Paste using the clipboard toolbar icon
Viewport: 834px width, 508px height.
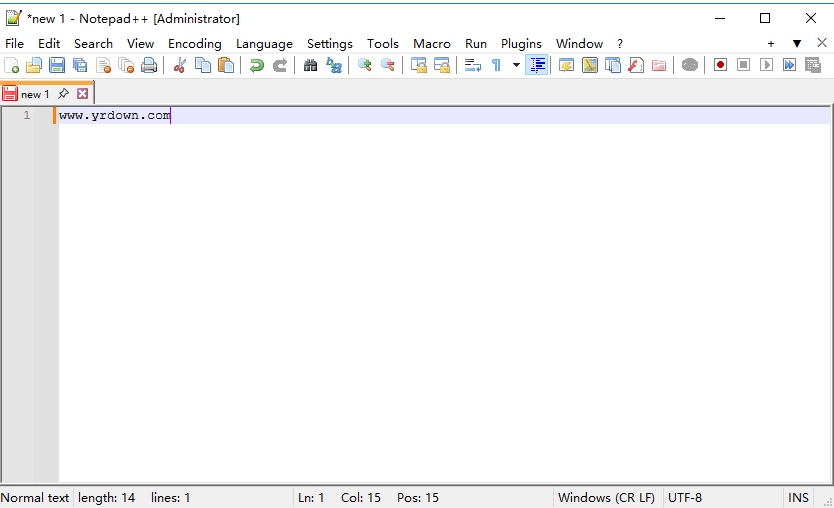click(x=226, y=65)
